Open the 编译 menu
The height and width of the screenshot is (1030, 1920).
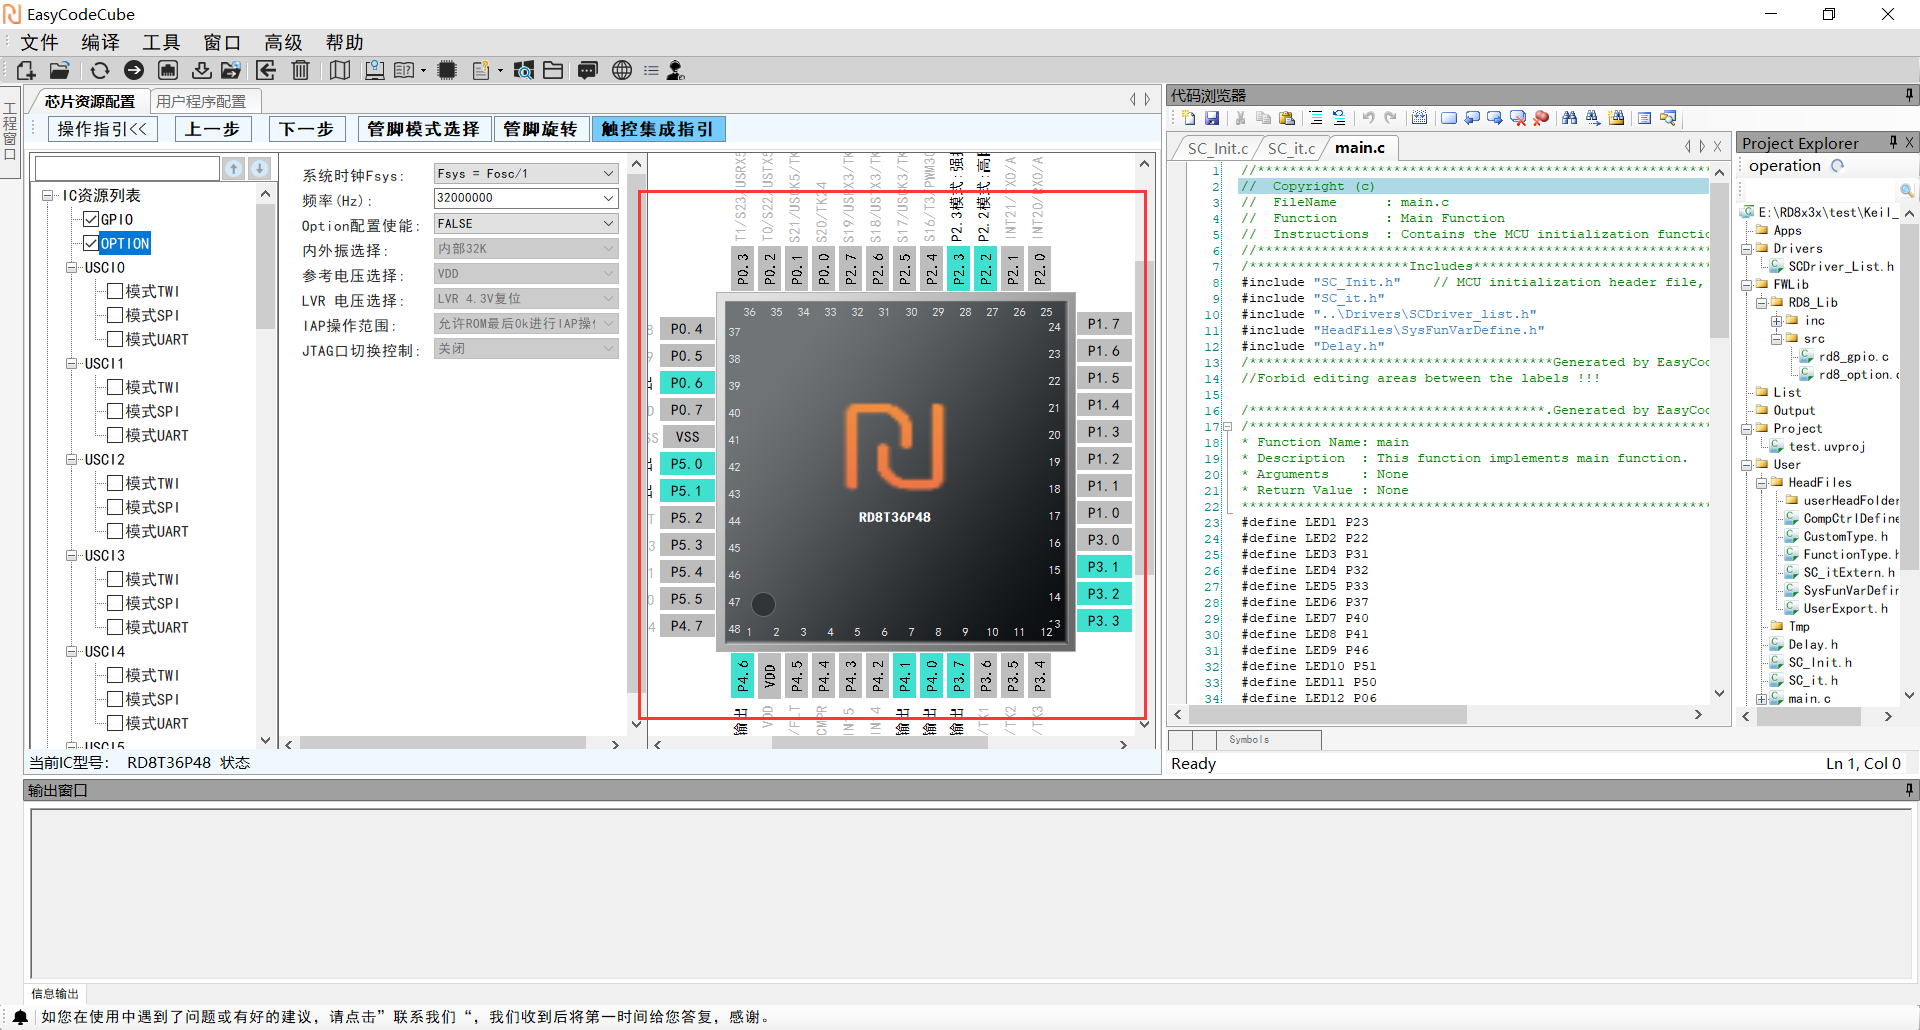point(100,42)
